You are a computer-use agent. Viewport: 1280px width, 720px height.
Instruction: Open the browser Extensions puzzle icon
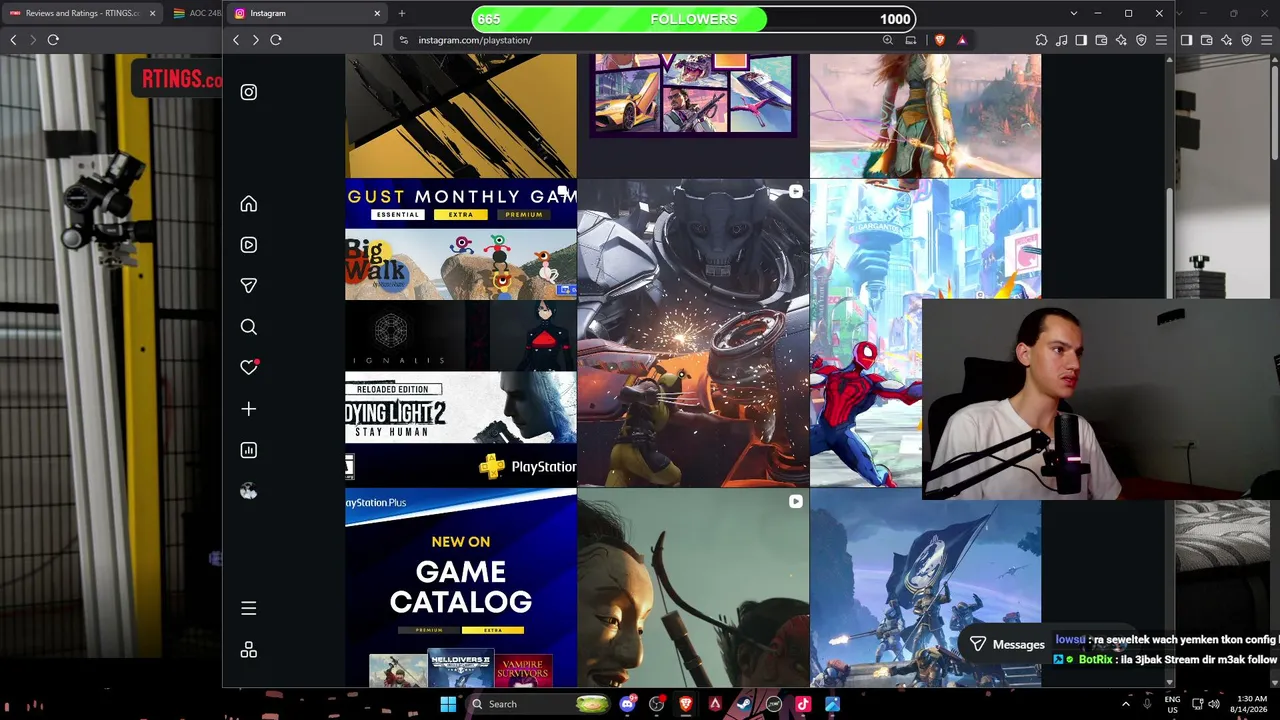[1042, 40]
